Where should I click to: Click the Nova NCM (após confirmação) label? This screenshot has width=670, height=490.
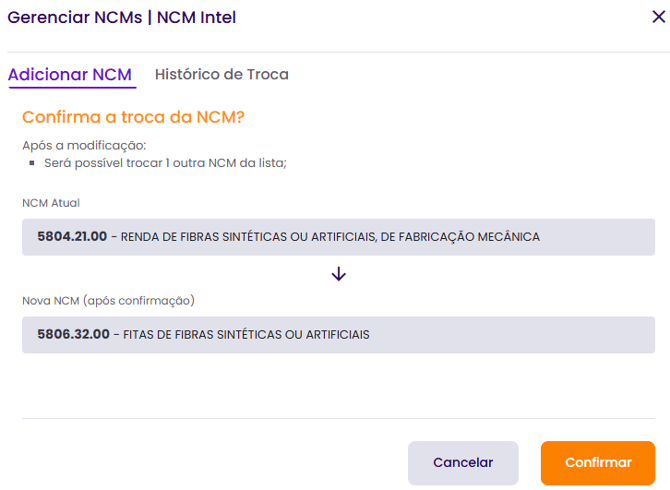(x=108, y=300)
